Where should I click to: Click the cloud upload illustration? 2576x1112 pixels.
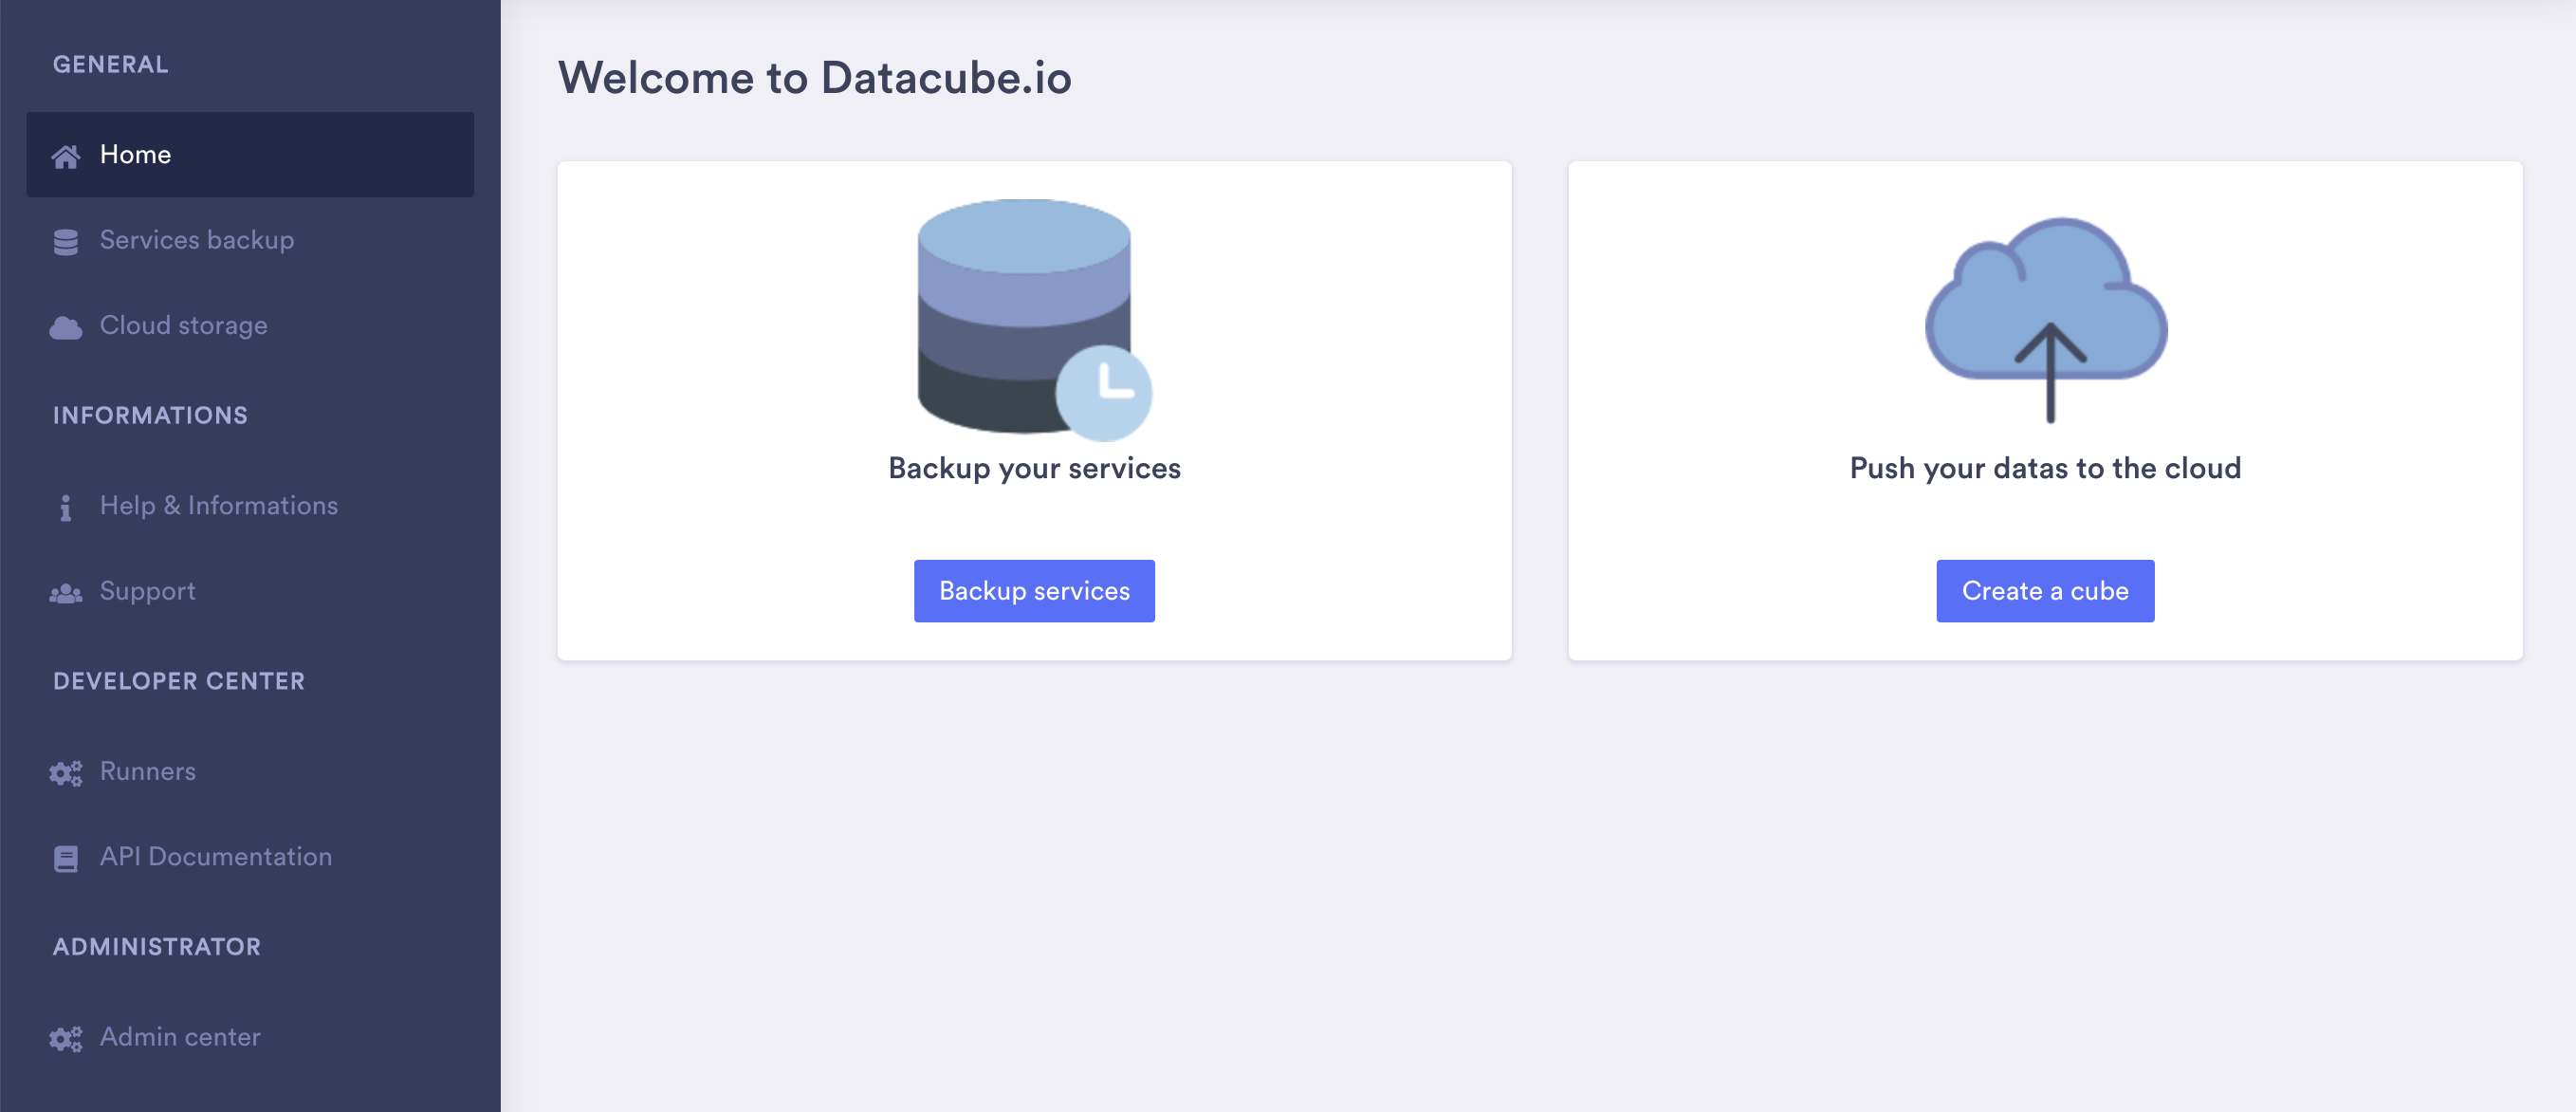pyautogui.click(x=2046, y=319)
